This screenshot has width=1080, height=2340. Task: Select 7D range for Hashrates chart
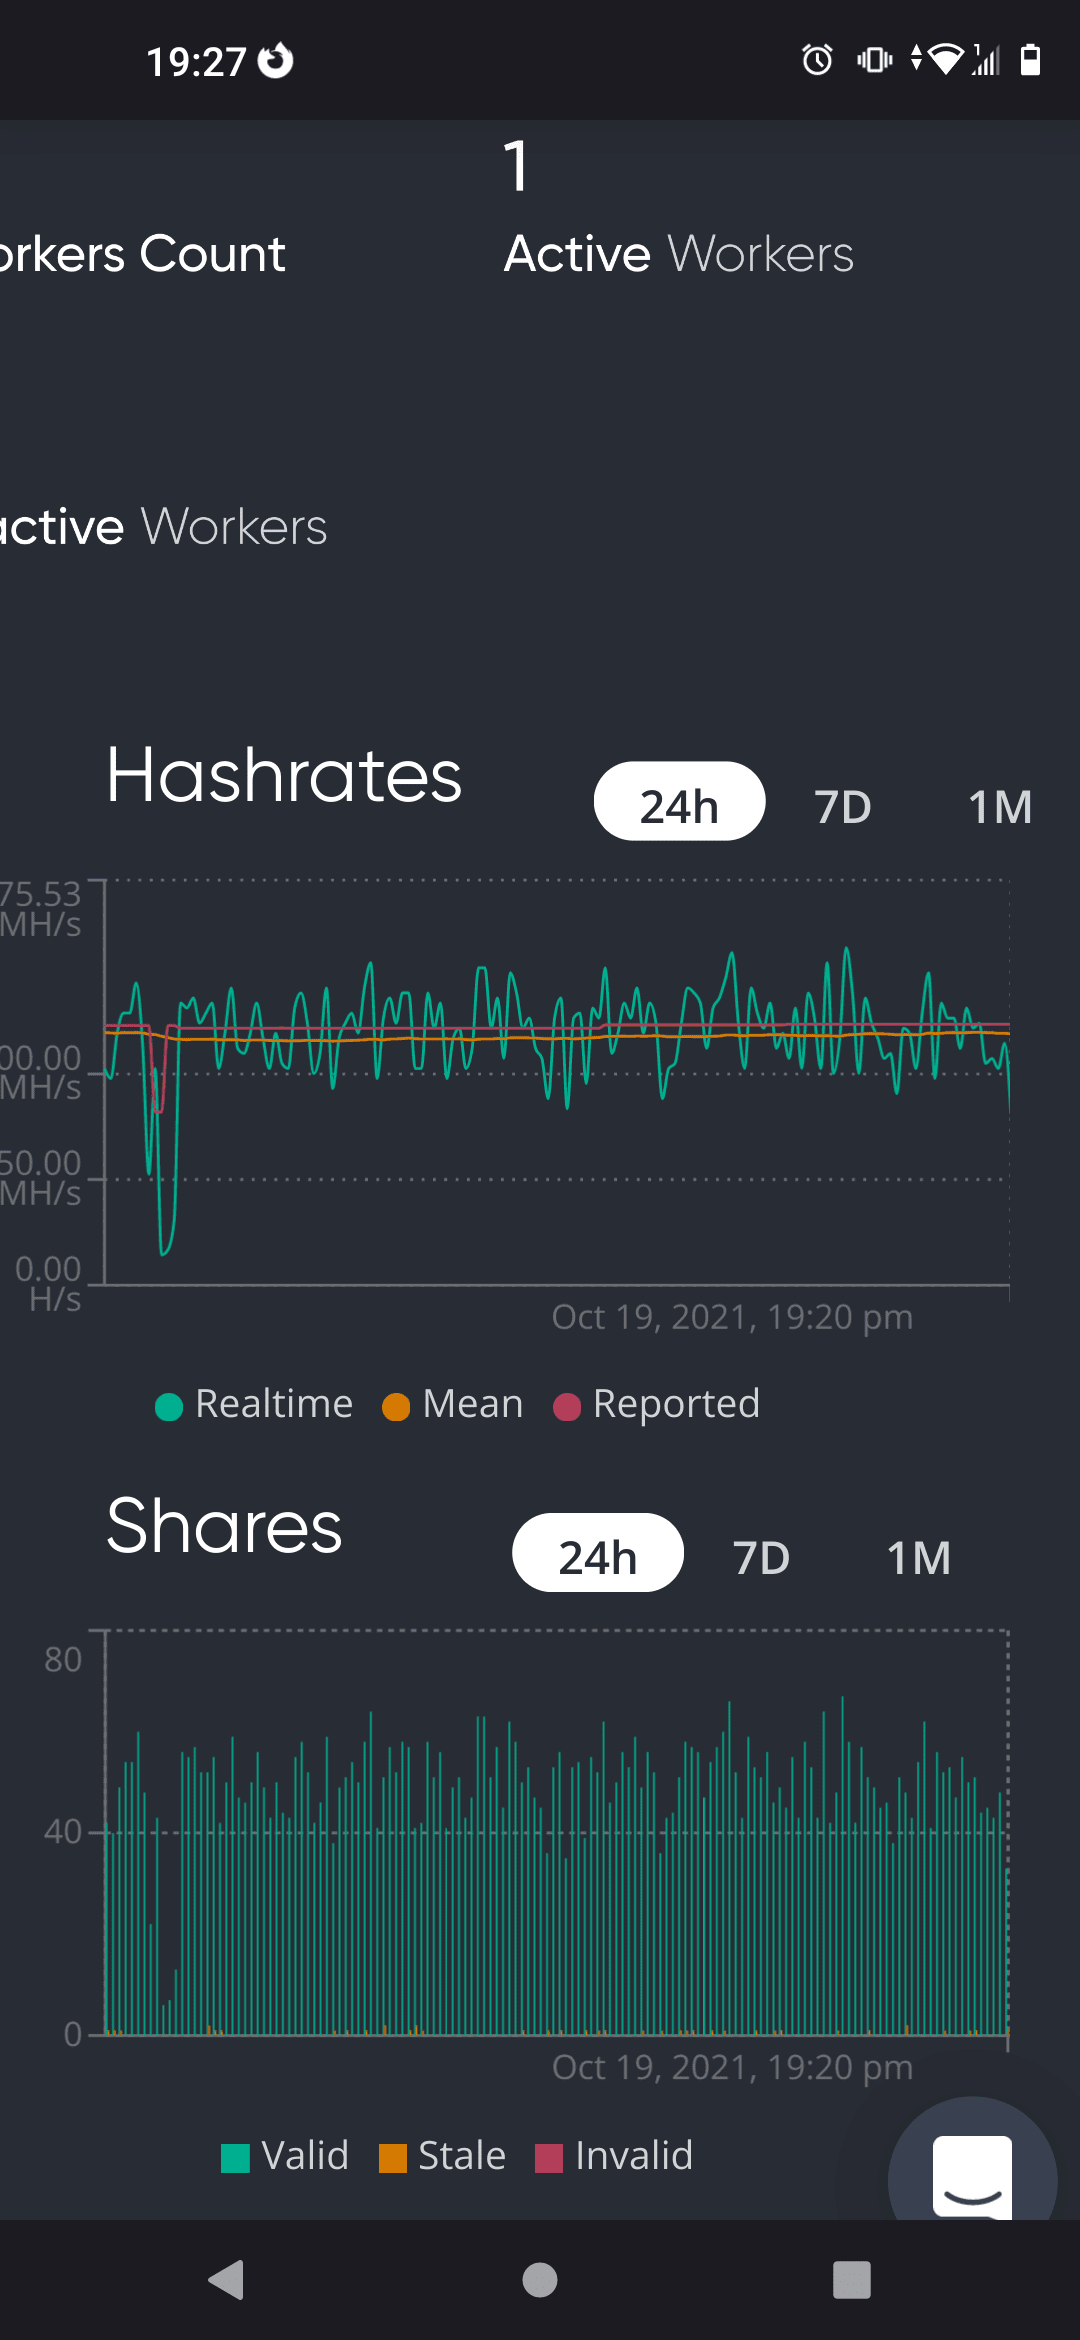pos(843,806)
